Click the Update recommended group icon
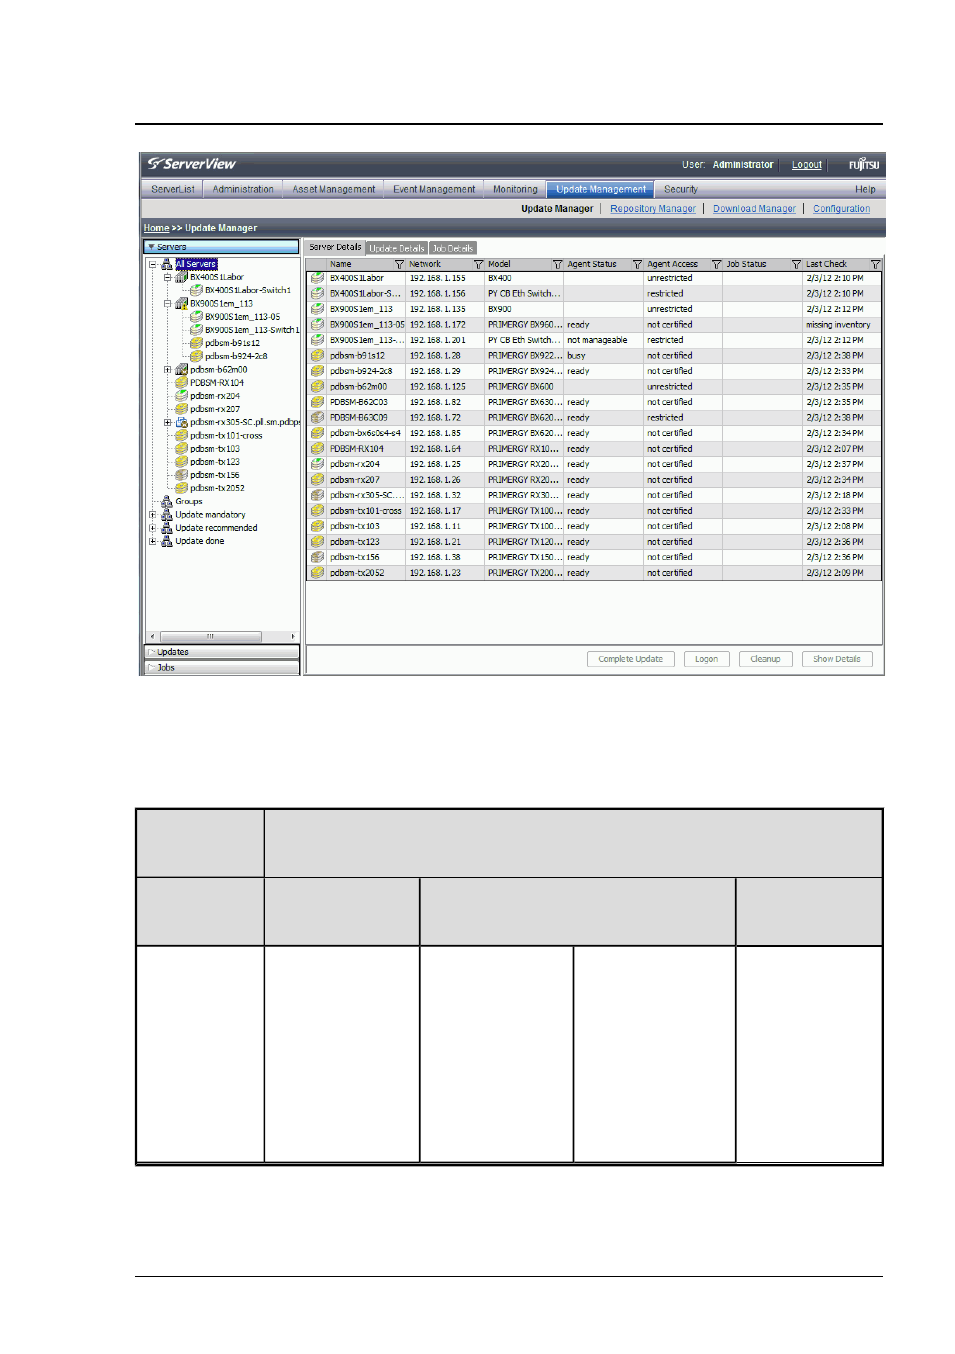Viewport: 955px width, 1354px height. (167, 527)
